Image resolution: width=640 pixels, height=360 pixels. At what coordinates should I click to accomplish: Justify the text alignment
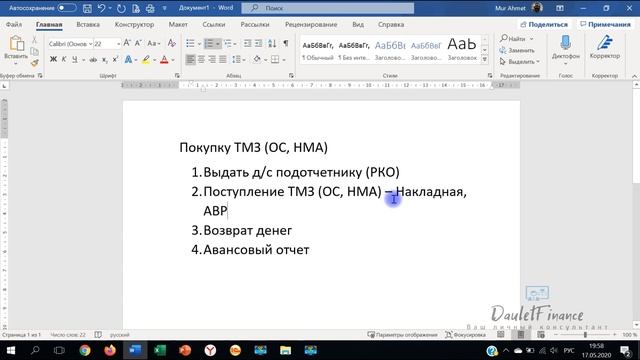222,60
